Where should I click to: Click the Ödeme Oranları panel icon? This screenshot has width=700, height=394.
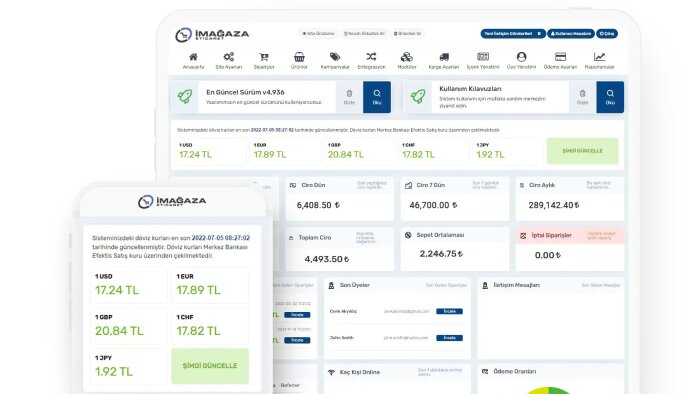tap(485, 371)
